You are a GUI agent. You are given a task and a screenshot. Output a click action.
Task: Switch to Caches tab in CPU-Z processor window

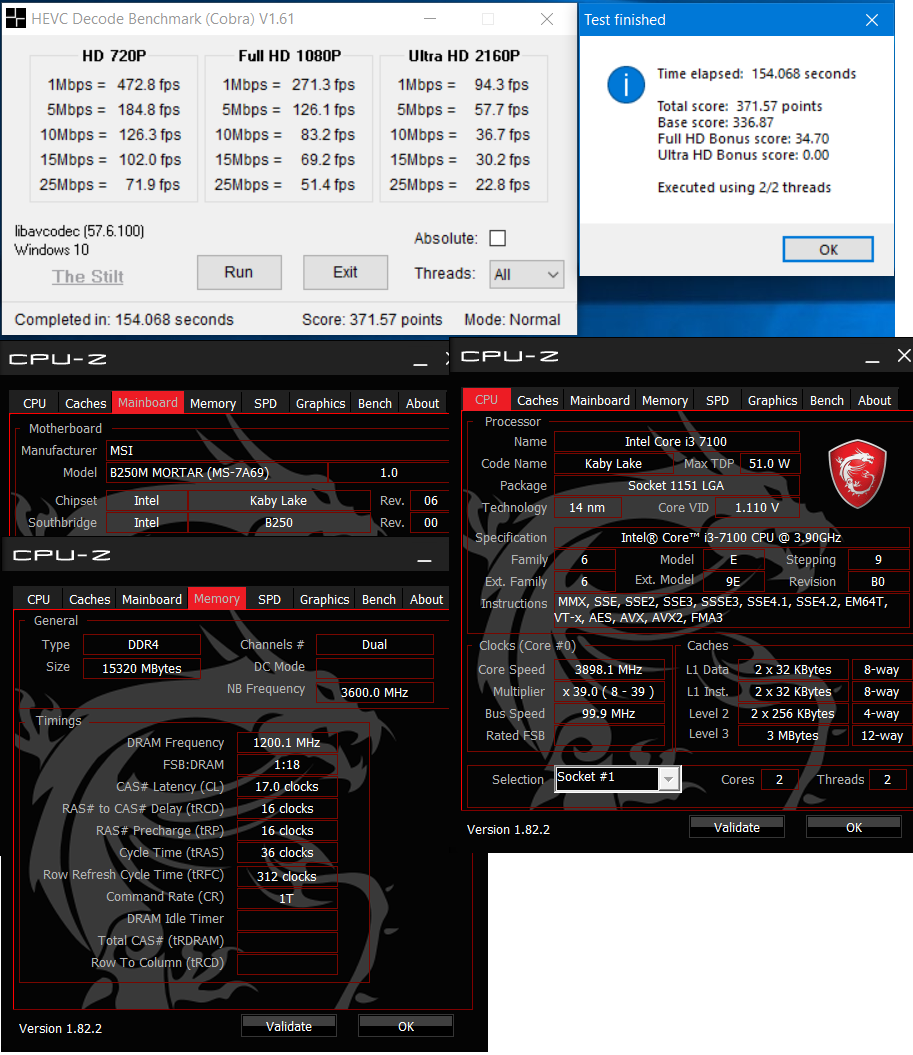coord(538,400)
